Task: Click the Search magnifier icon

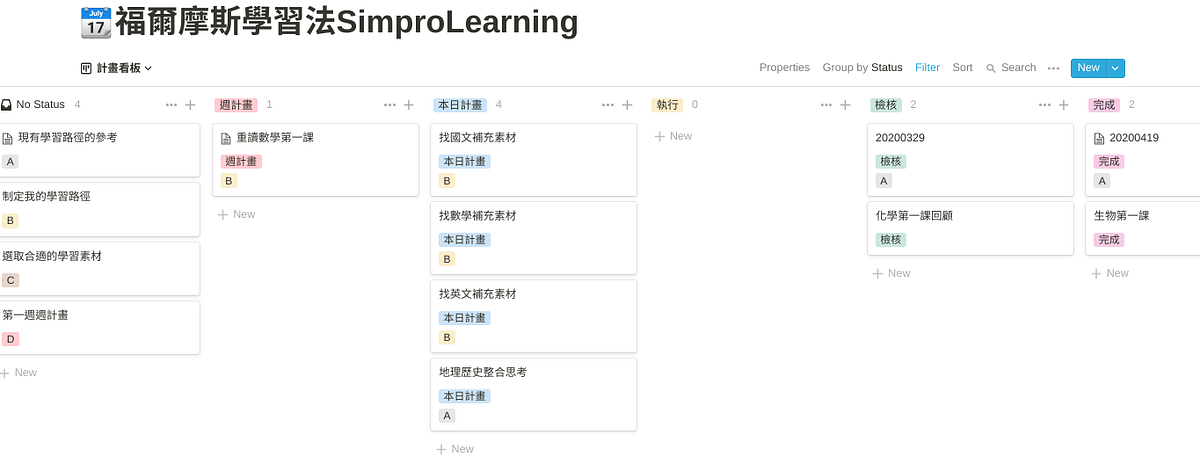Action: [x=991, y=69]
